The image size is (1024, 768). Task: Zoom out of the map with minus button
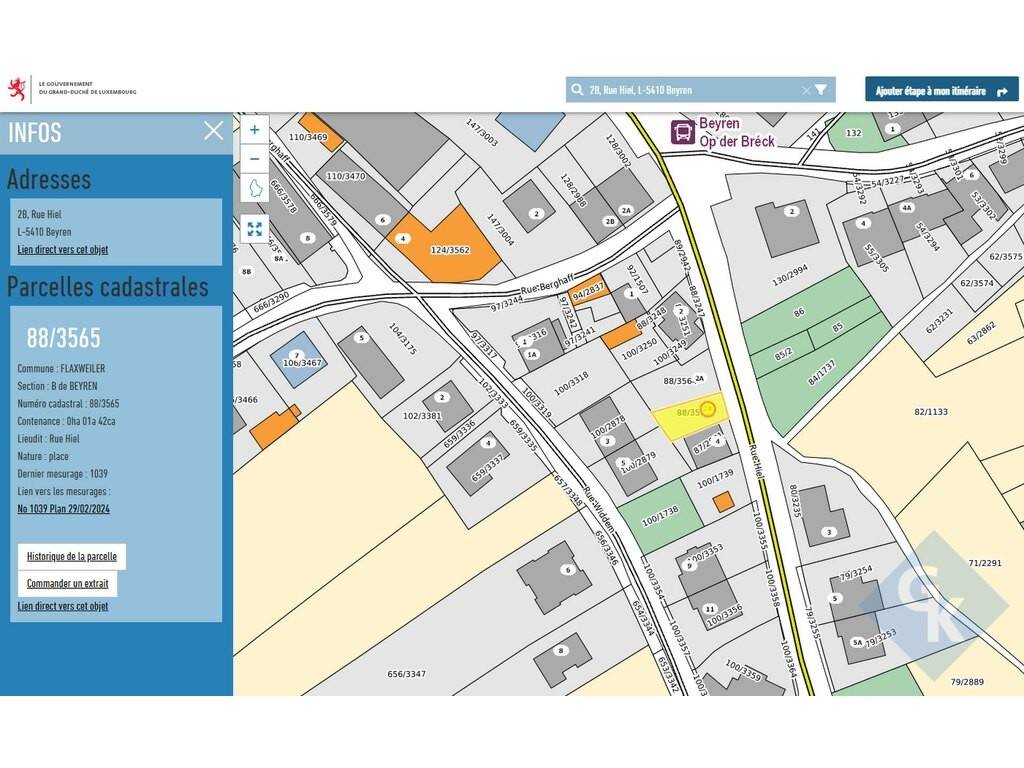(254, 158)
